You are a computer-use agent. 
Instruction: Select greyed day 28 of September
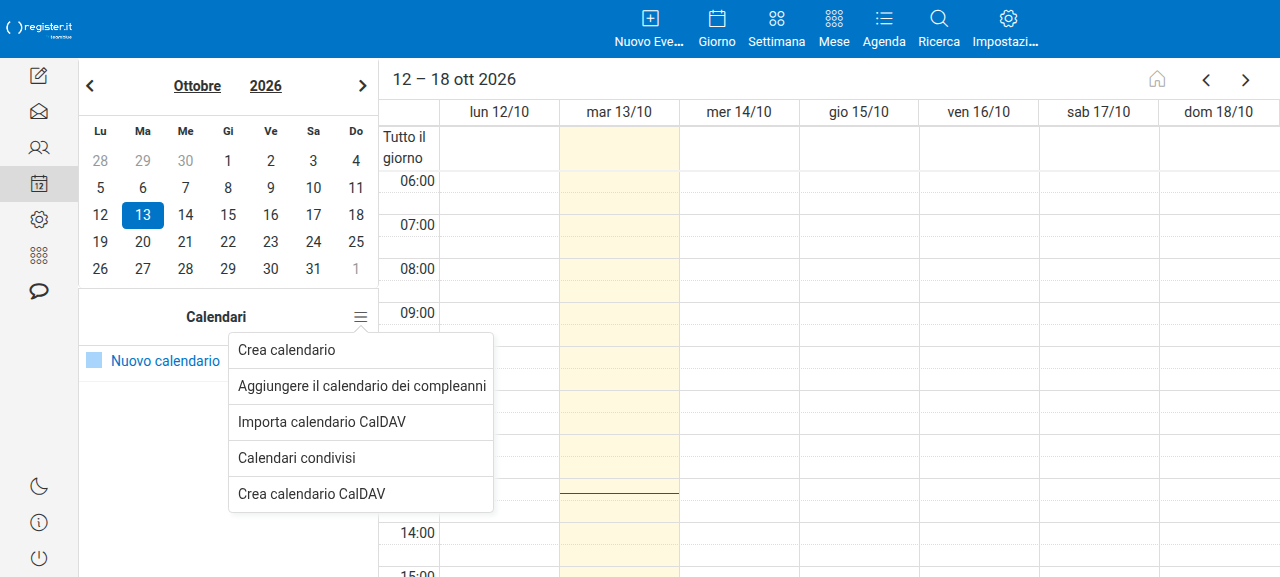click(x=100, y=161)
